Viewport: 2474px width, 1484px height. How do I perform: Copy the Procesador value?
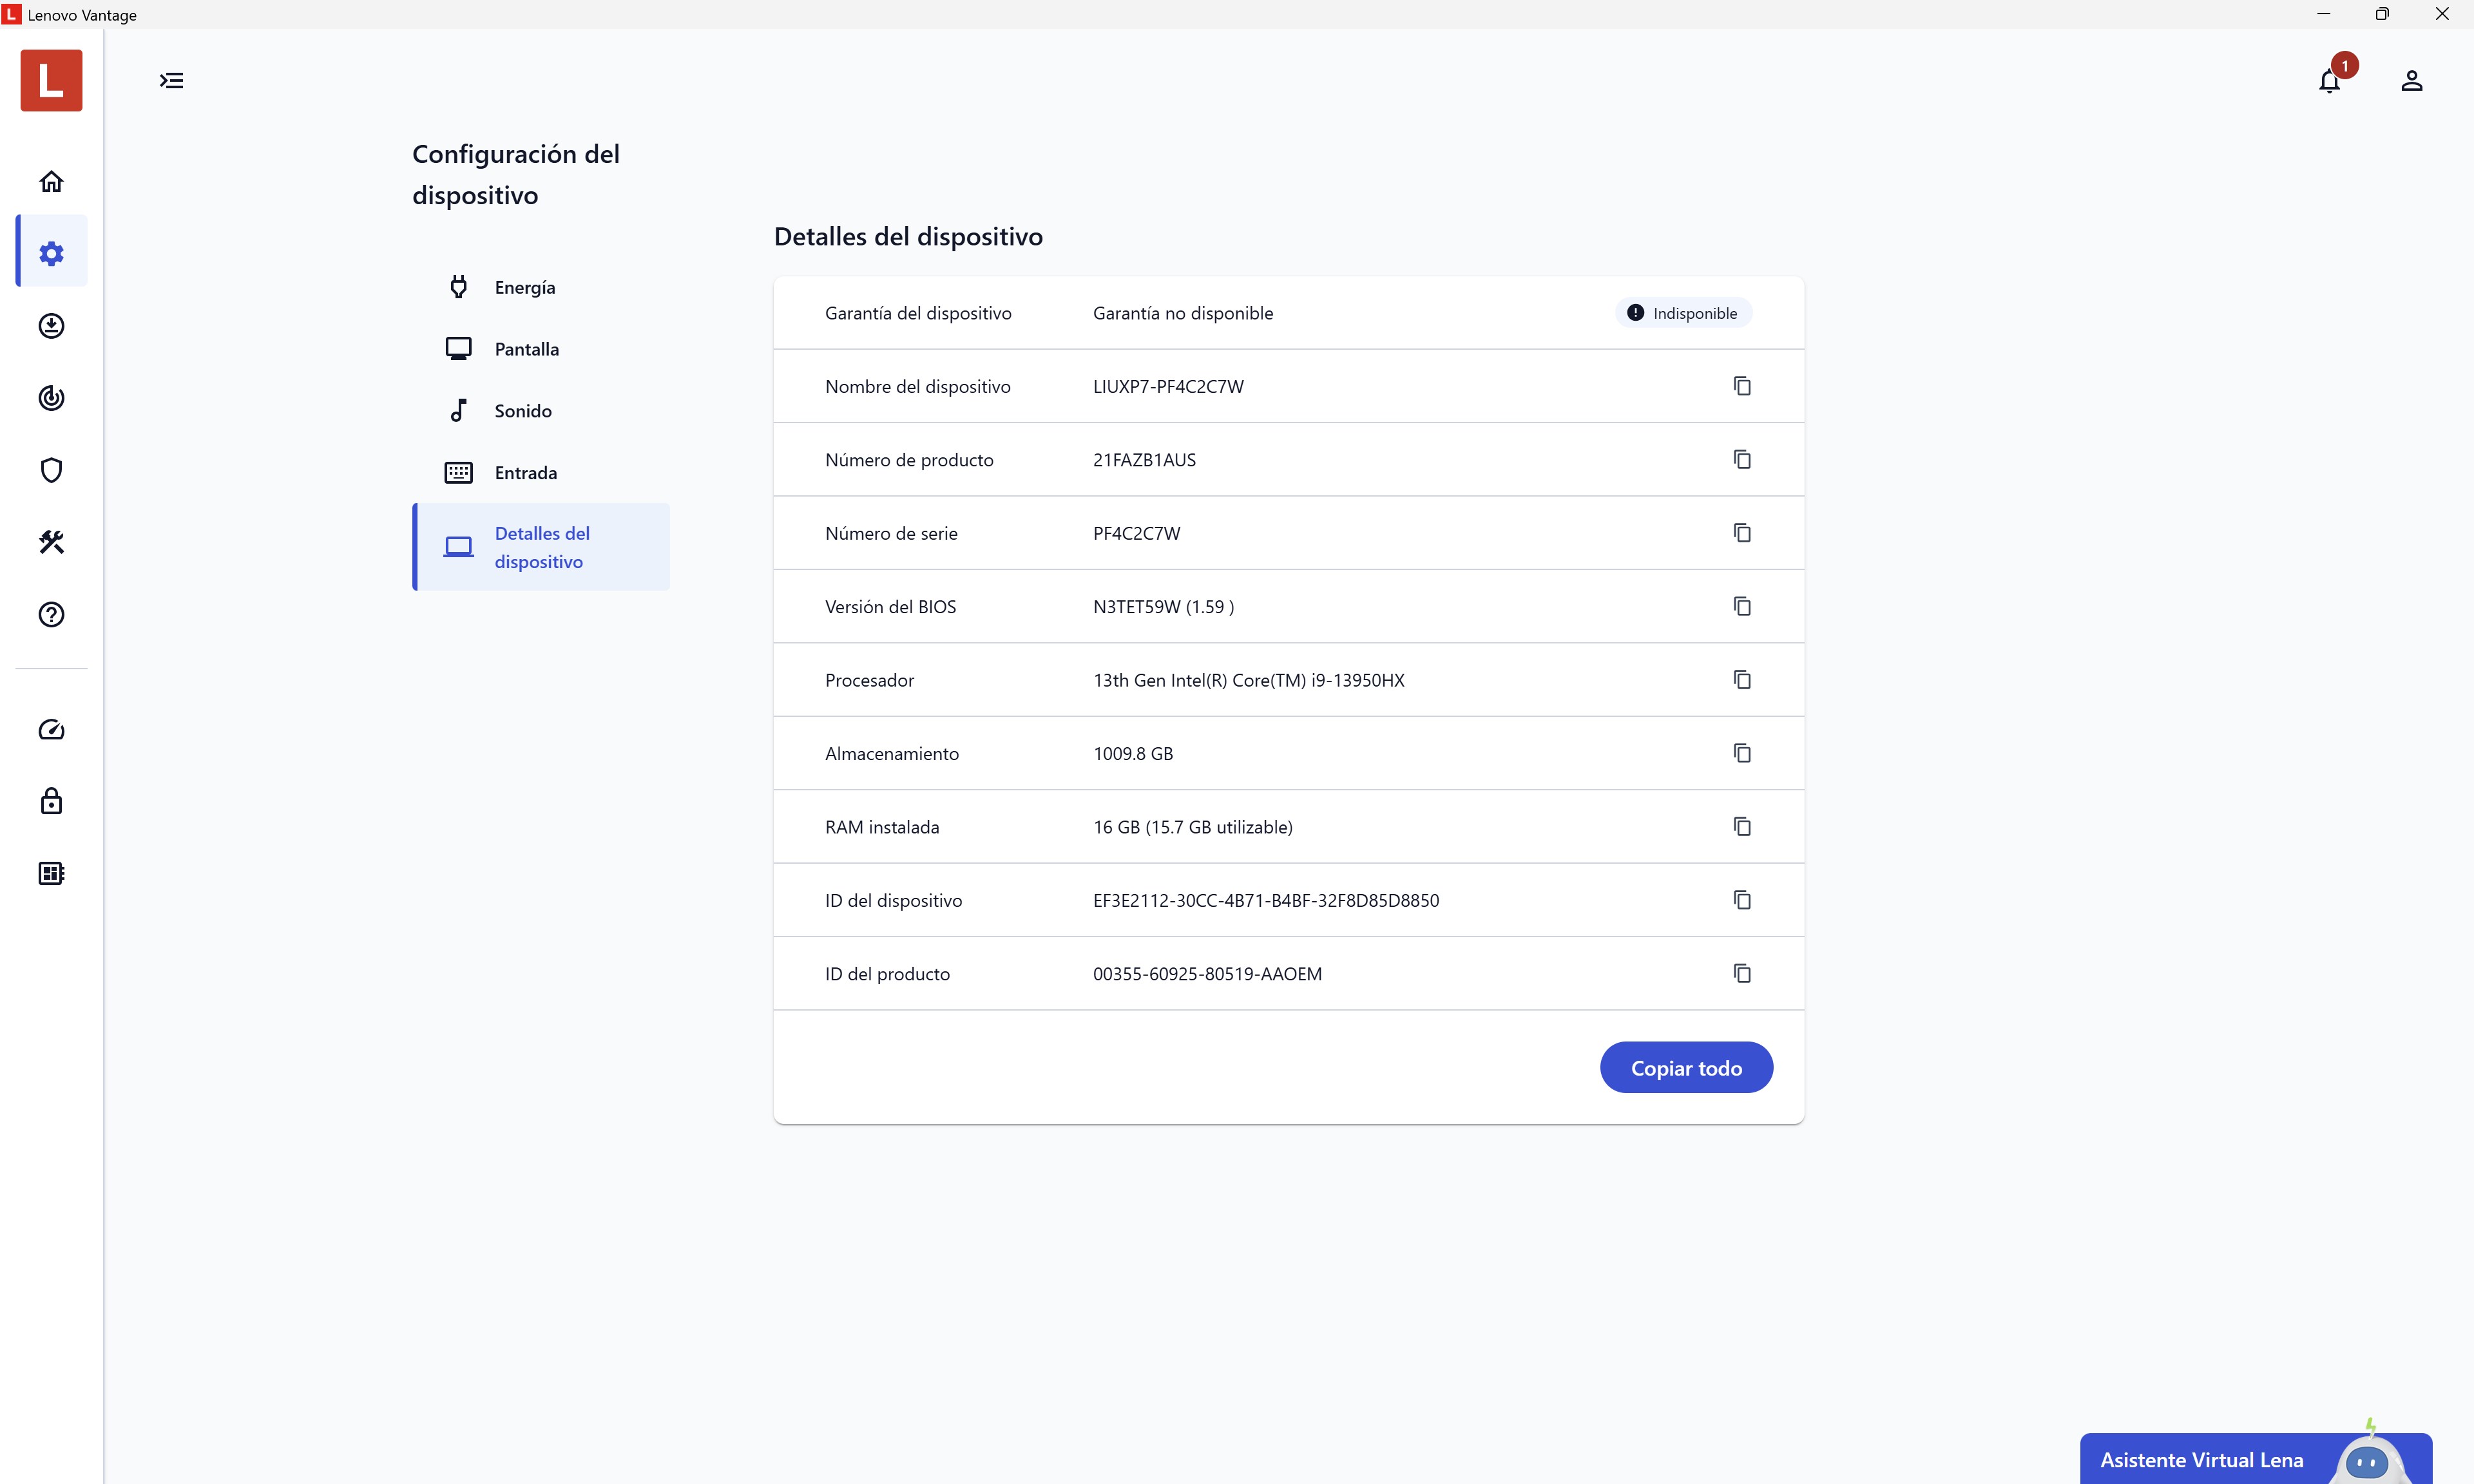[x=1742, y=680]
